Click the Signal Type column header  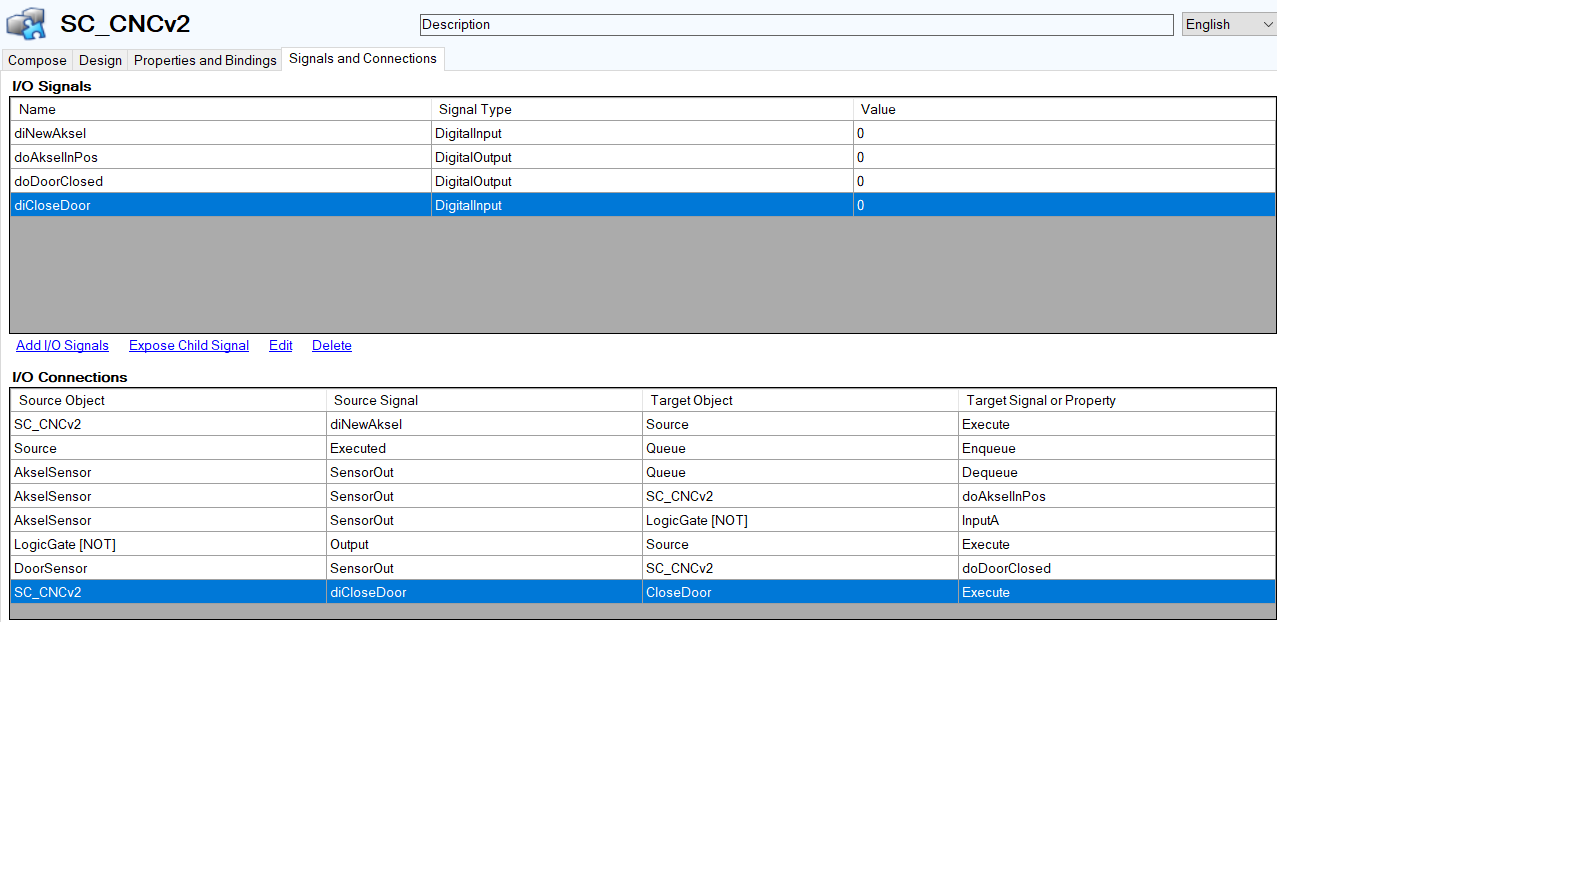pyautogui.click(x=642, y=109)
